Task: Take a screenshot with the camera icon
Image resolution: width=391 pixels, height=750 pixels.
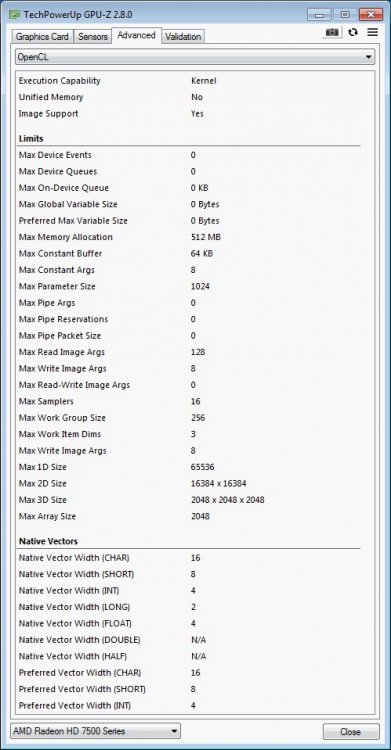Action: 332,33
